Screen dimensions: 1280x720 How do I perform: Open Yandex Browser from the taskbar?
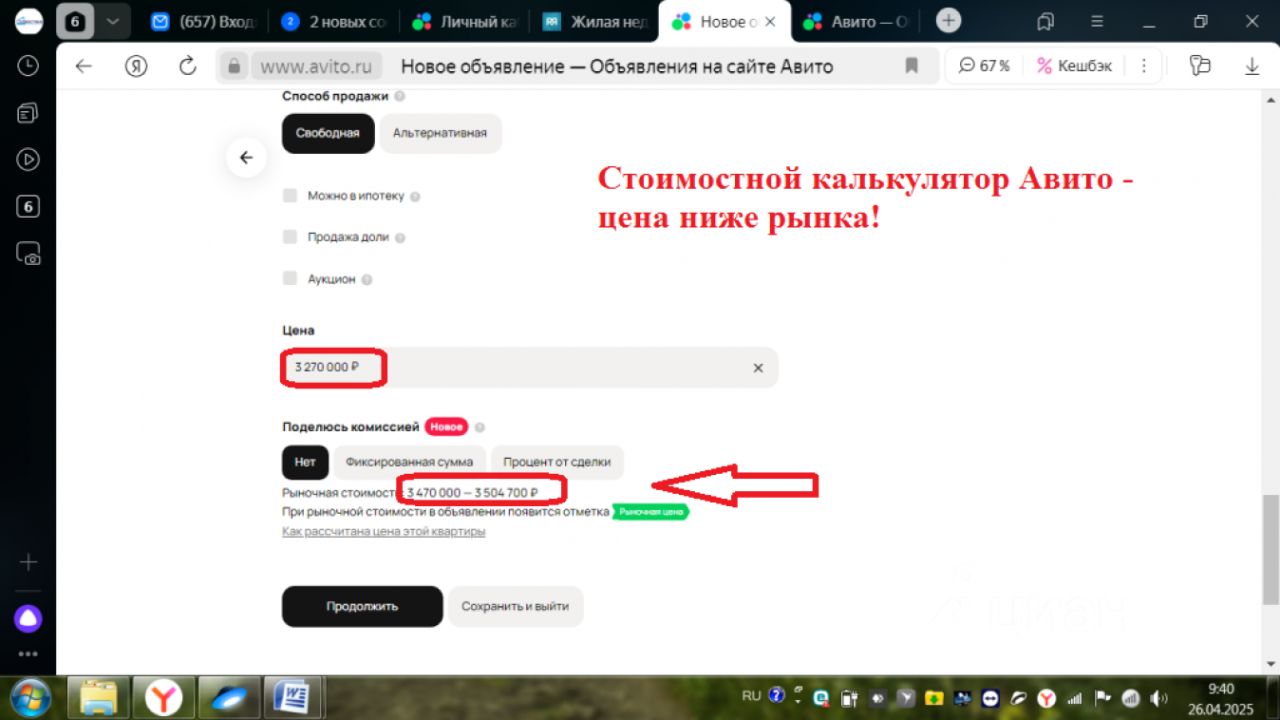coord(163,696)
